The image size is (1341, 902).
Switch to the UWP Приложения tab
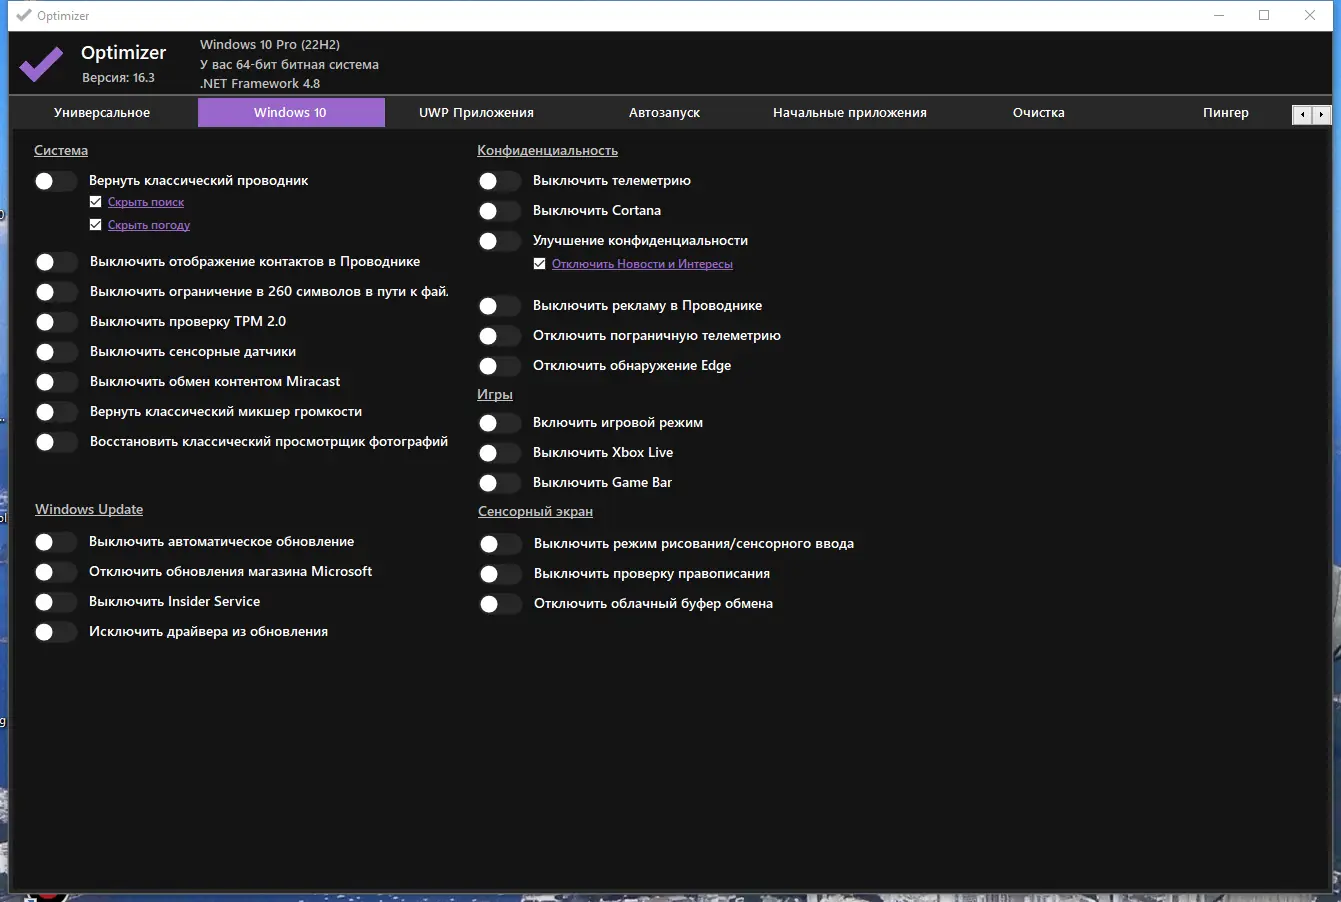[476, 113]
